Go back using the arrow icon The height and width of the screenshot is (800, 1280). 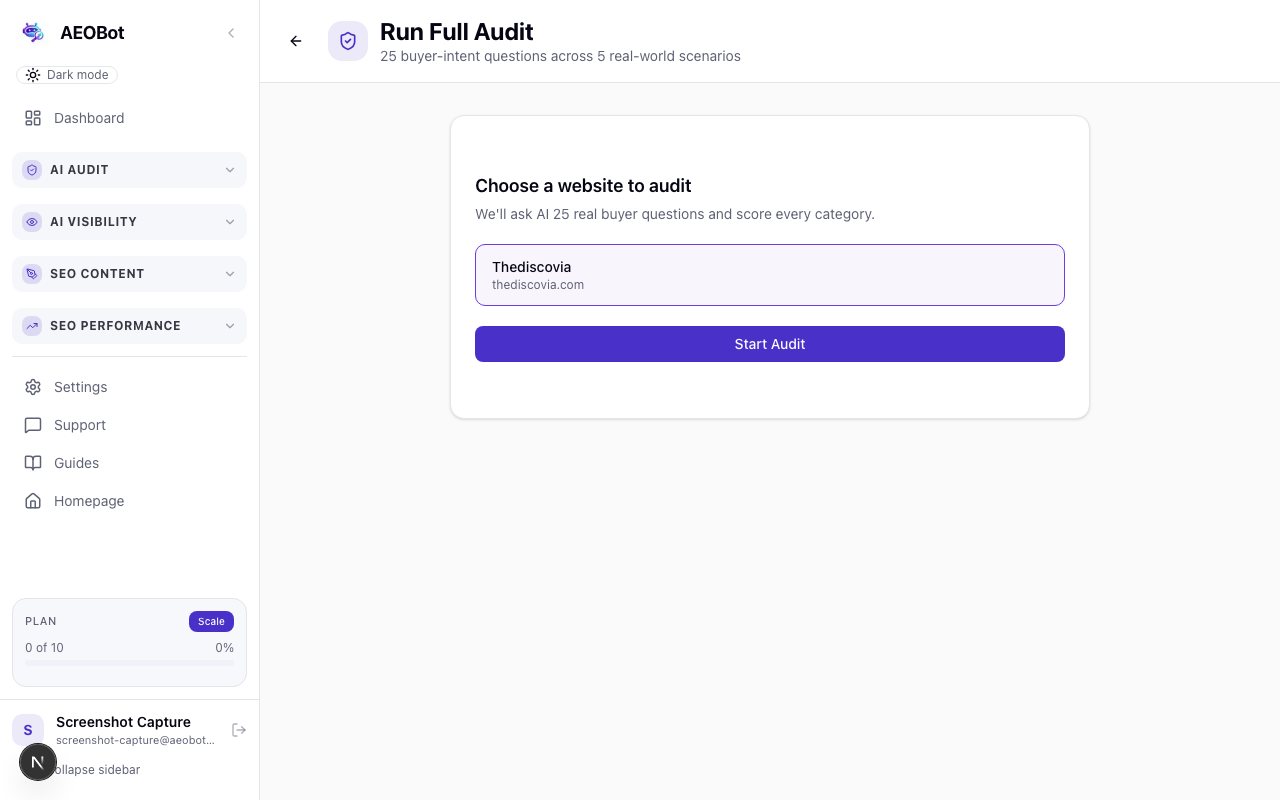[x=296, y=41]
